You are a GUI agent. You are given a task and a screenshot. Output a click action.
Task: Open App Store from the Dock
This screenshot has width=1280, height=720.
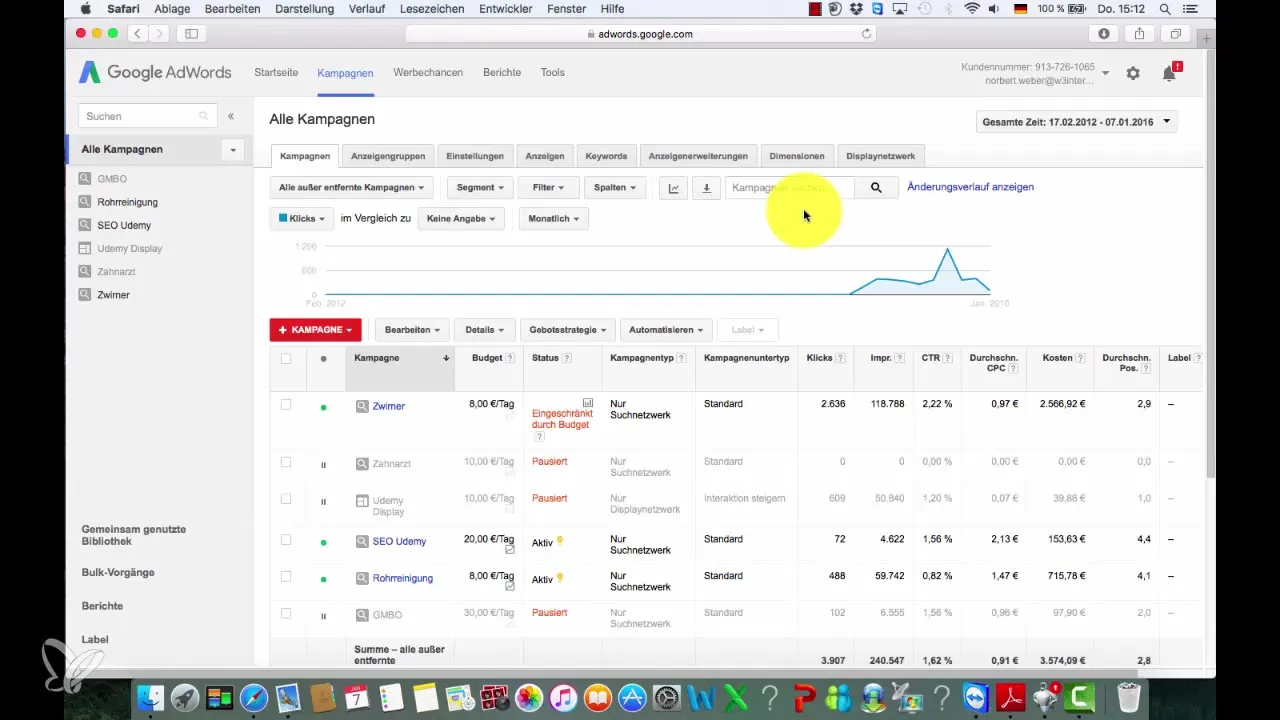tap(632, 697)
